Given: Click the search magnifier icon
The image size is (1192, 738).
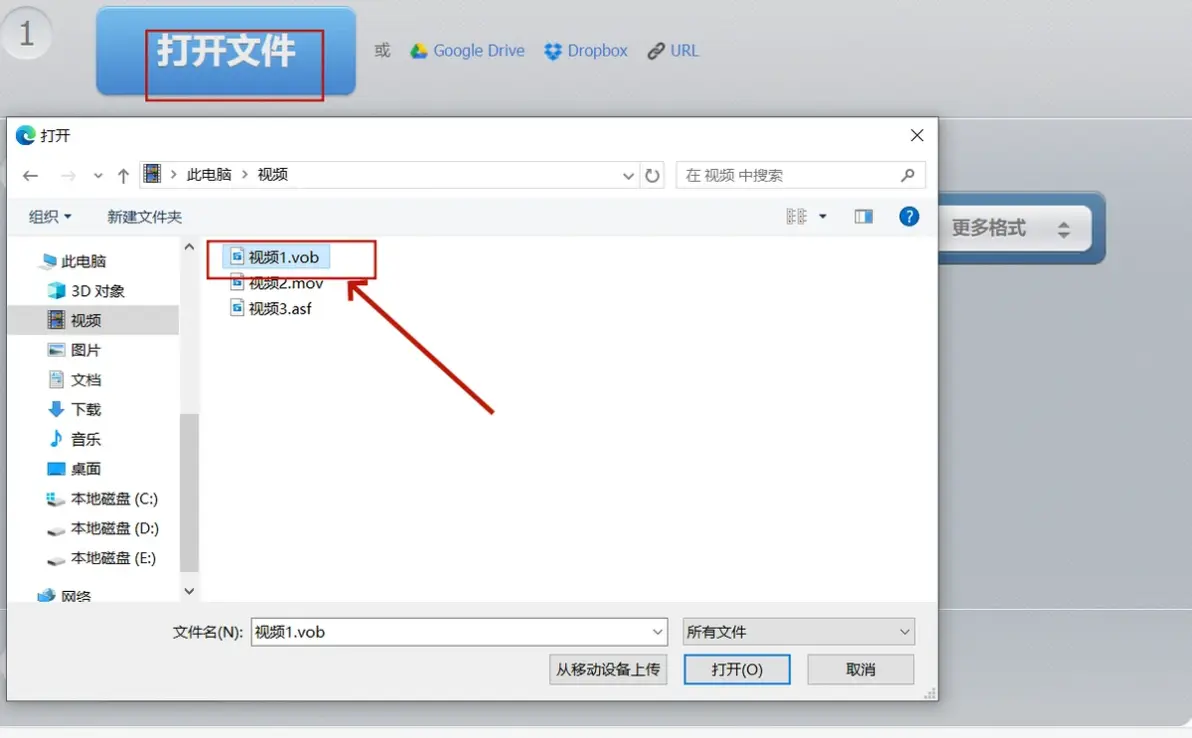Looking at the screenshot, I should (907, 176).
